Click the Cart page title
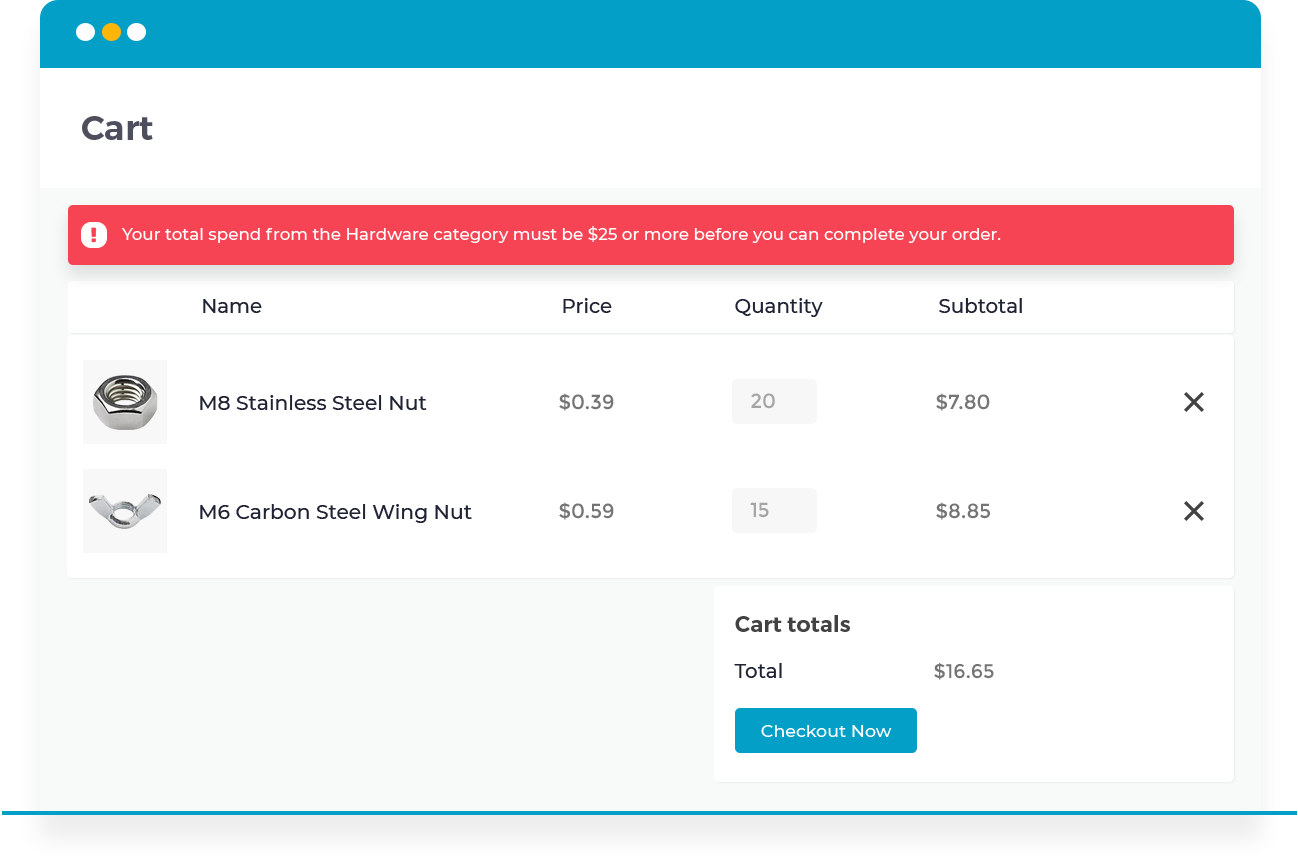The image size is (1298, 860). [116, 128]
